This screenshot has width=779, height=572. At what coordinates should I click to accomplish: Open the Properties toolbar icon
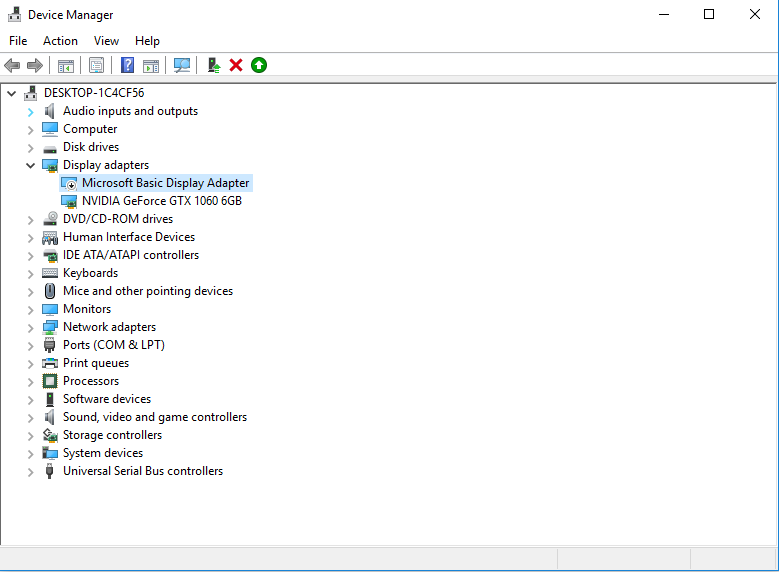point(96,65)
